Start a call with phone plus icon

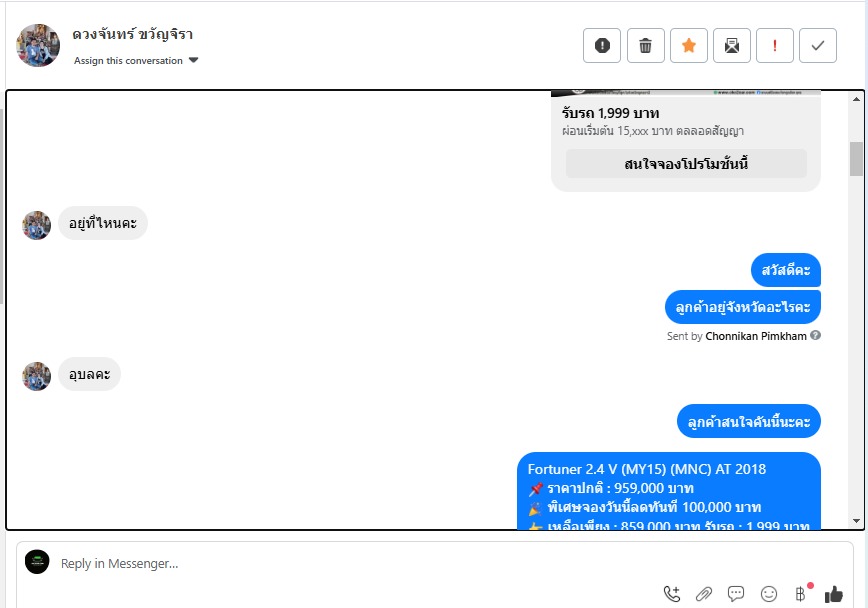[x=671, y=594]
